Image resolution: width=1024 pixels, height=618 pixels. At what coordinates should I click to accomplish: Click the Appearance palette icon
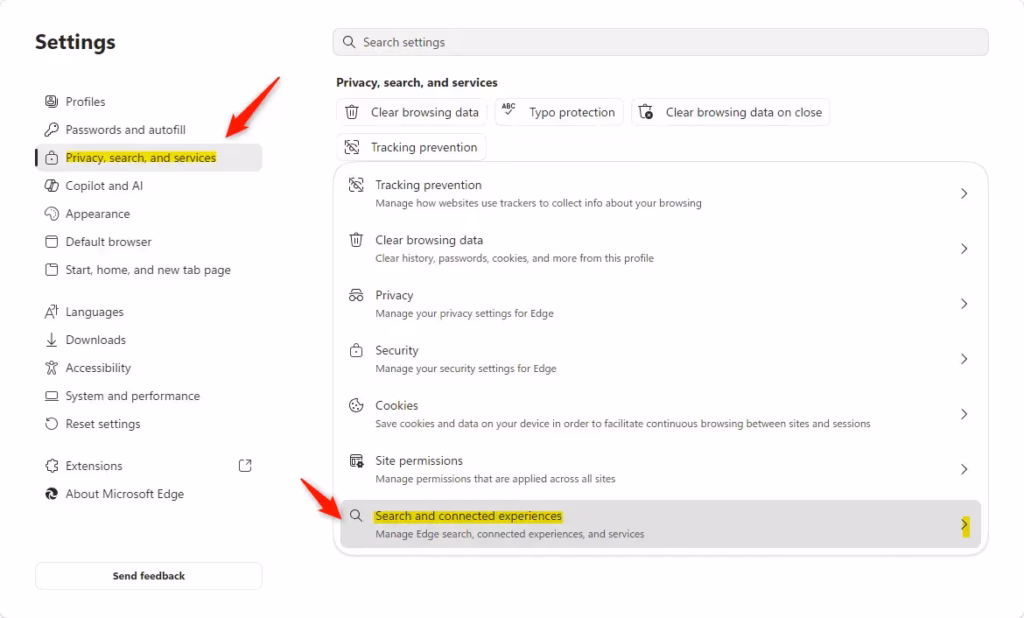point(51,214)
